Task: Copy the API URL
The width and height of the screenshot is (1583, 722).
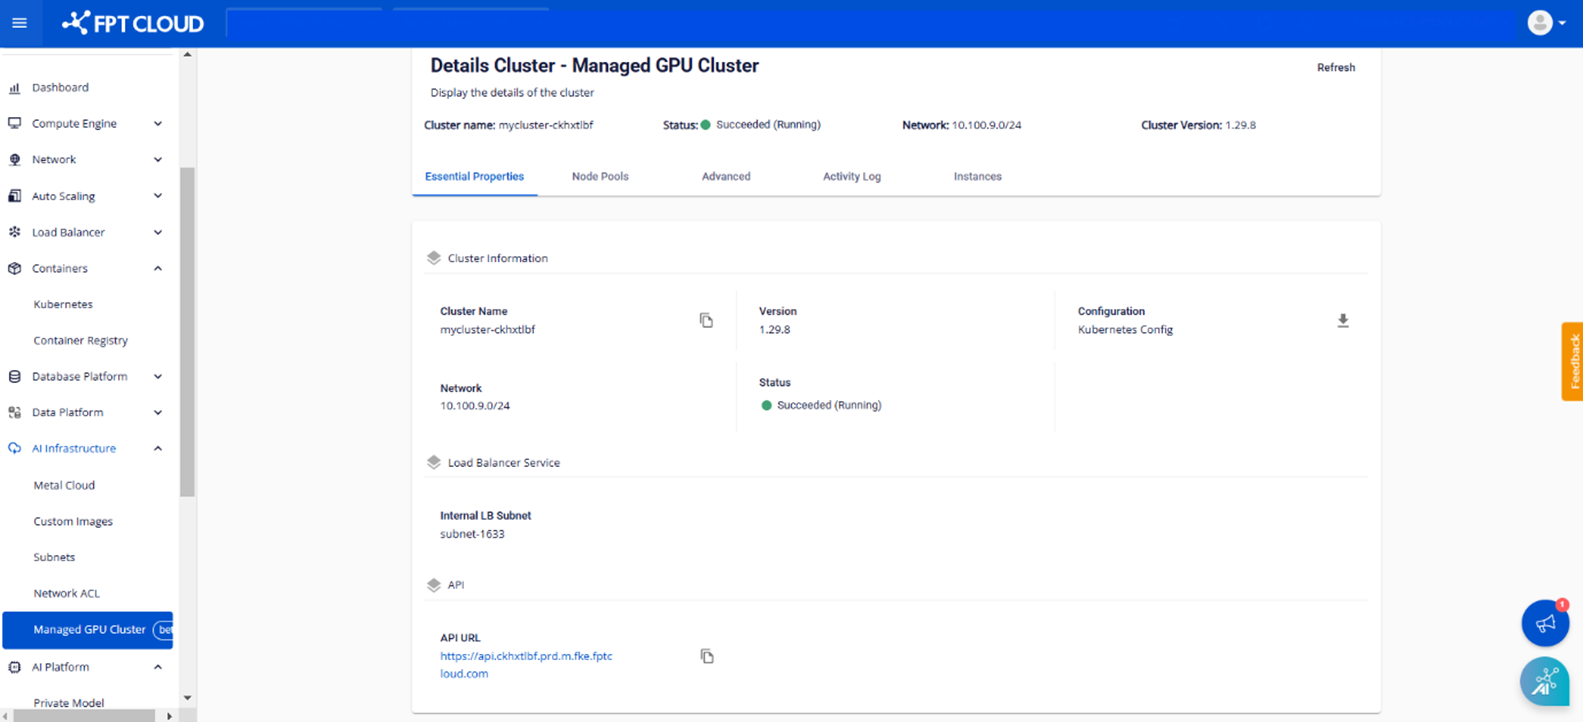Action: [707, 656]
